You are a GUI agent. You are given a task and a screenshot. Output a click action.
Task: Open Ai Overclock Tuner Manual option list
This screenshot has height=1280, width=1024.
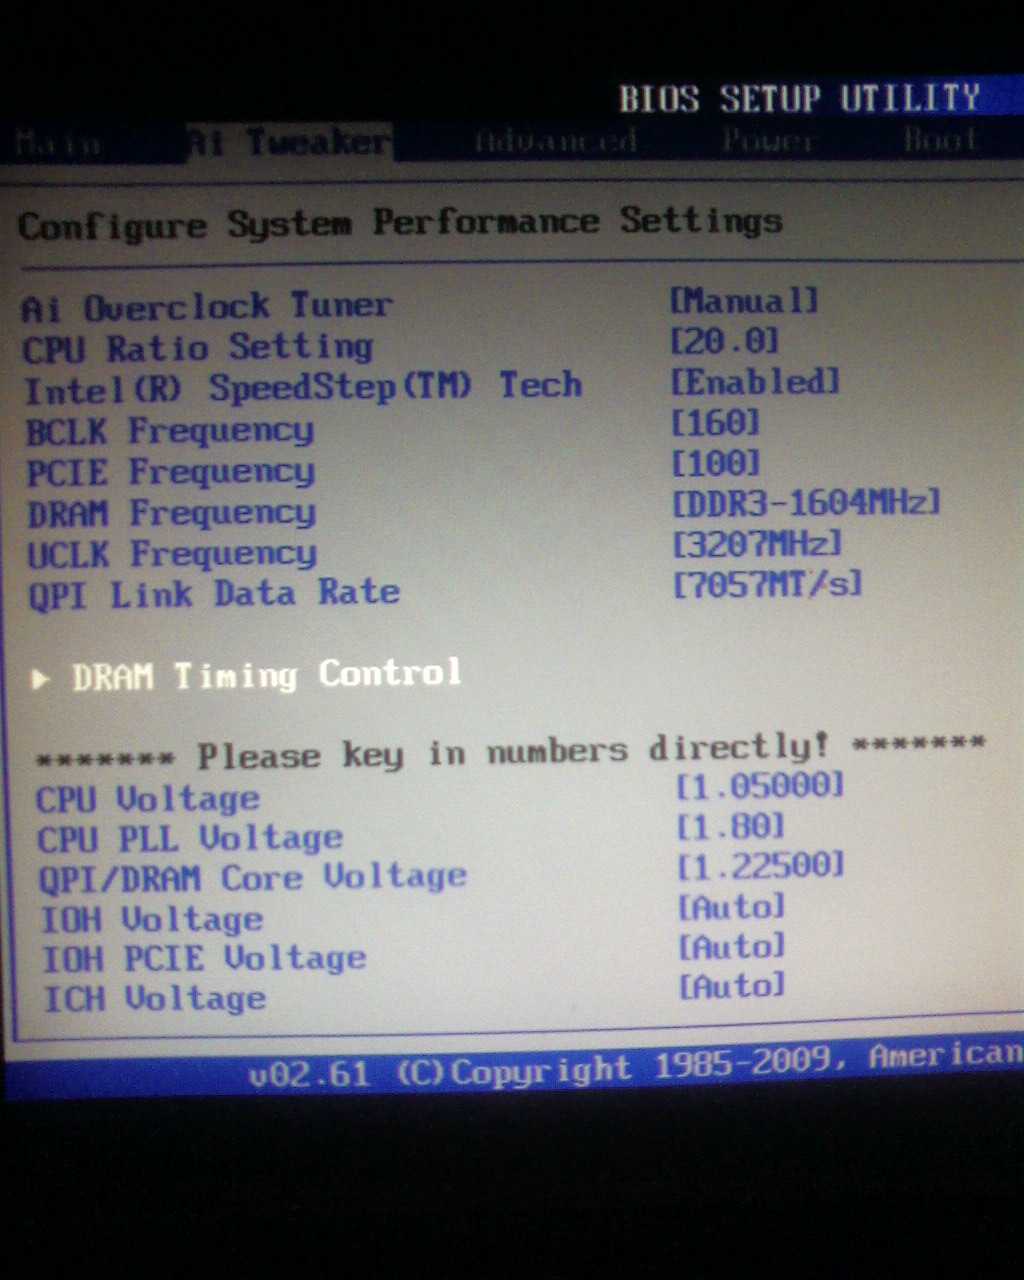744,300
